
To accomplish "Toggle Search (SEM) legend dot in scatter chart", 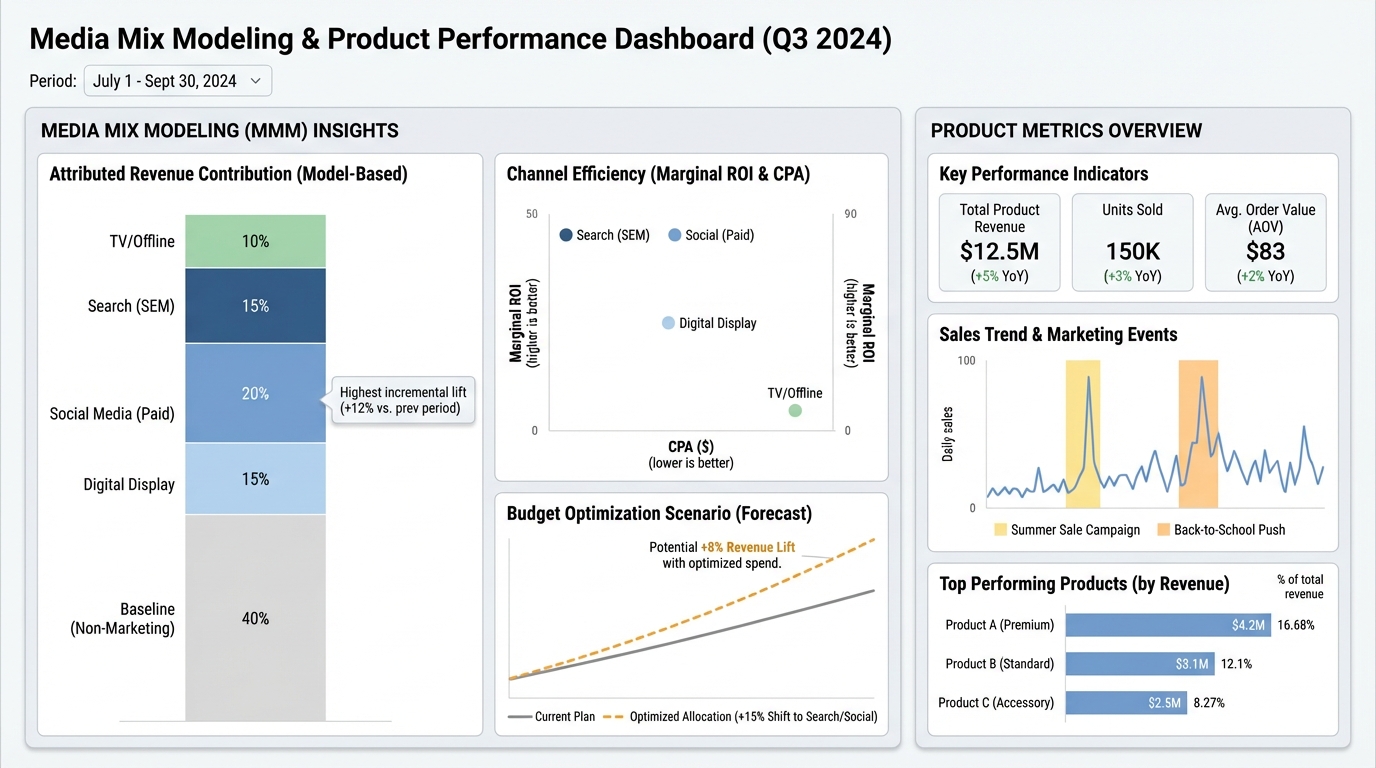I will [566, 235].
